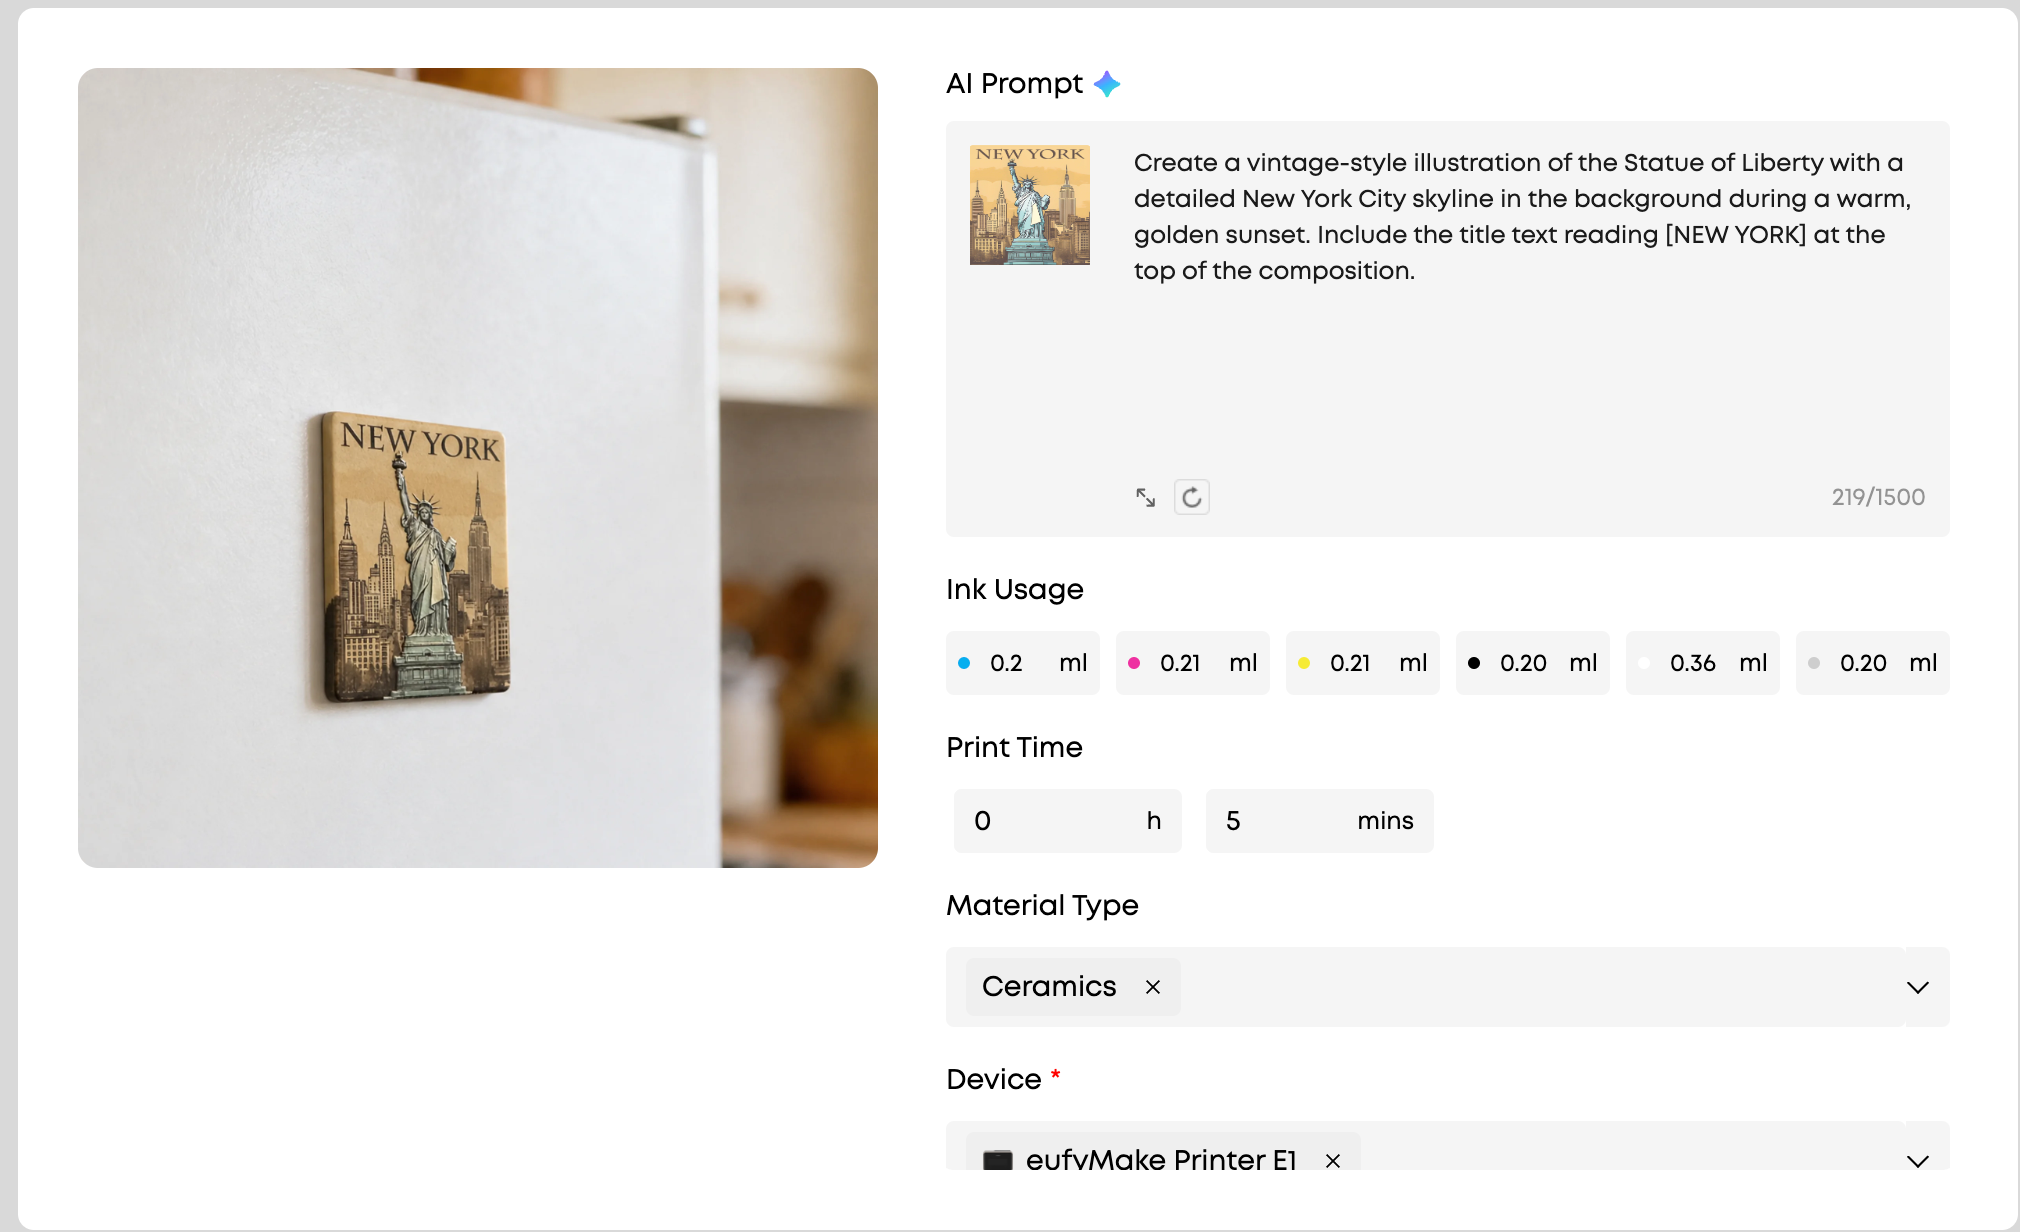Expand the Device dropdown chevron

tap(1917, 1160)
